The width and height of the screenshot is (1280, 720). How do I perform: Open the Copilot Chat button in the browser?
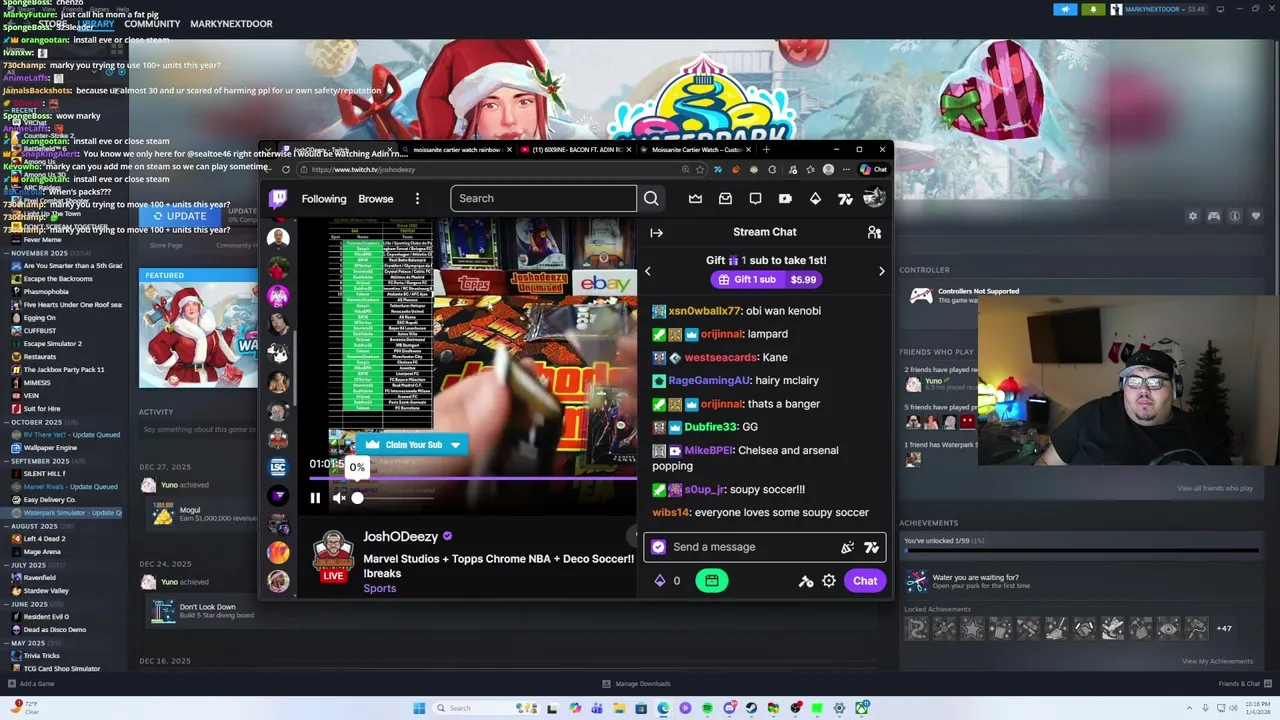[x=874, y=170]
